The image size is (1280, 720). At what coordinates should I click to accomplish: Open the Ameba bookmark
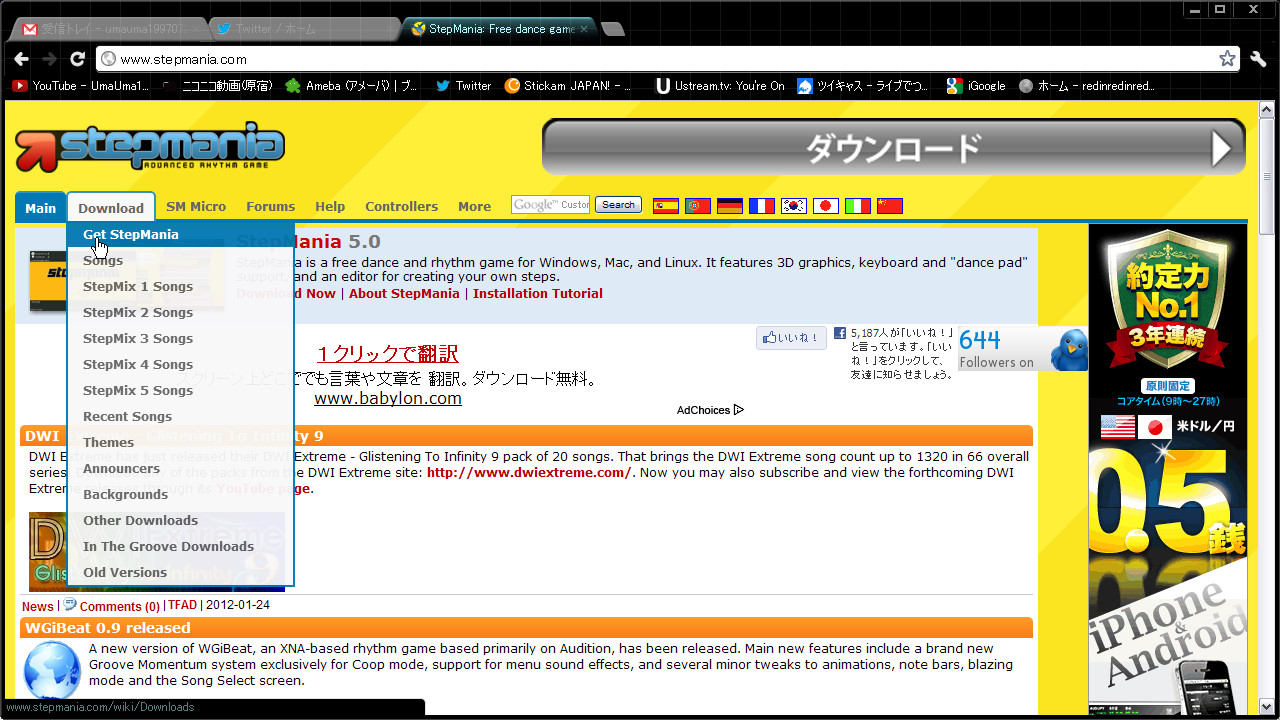[x=352, y=86]
